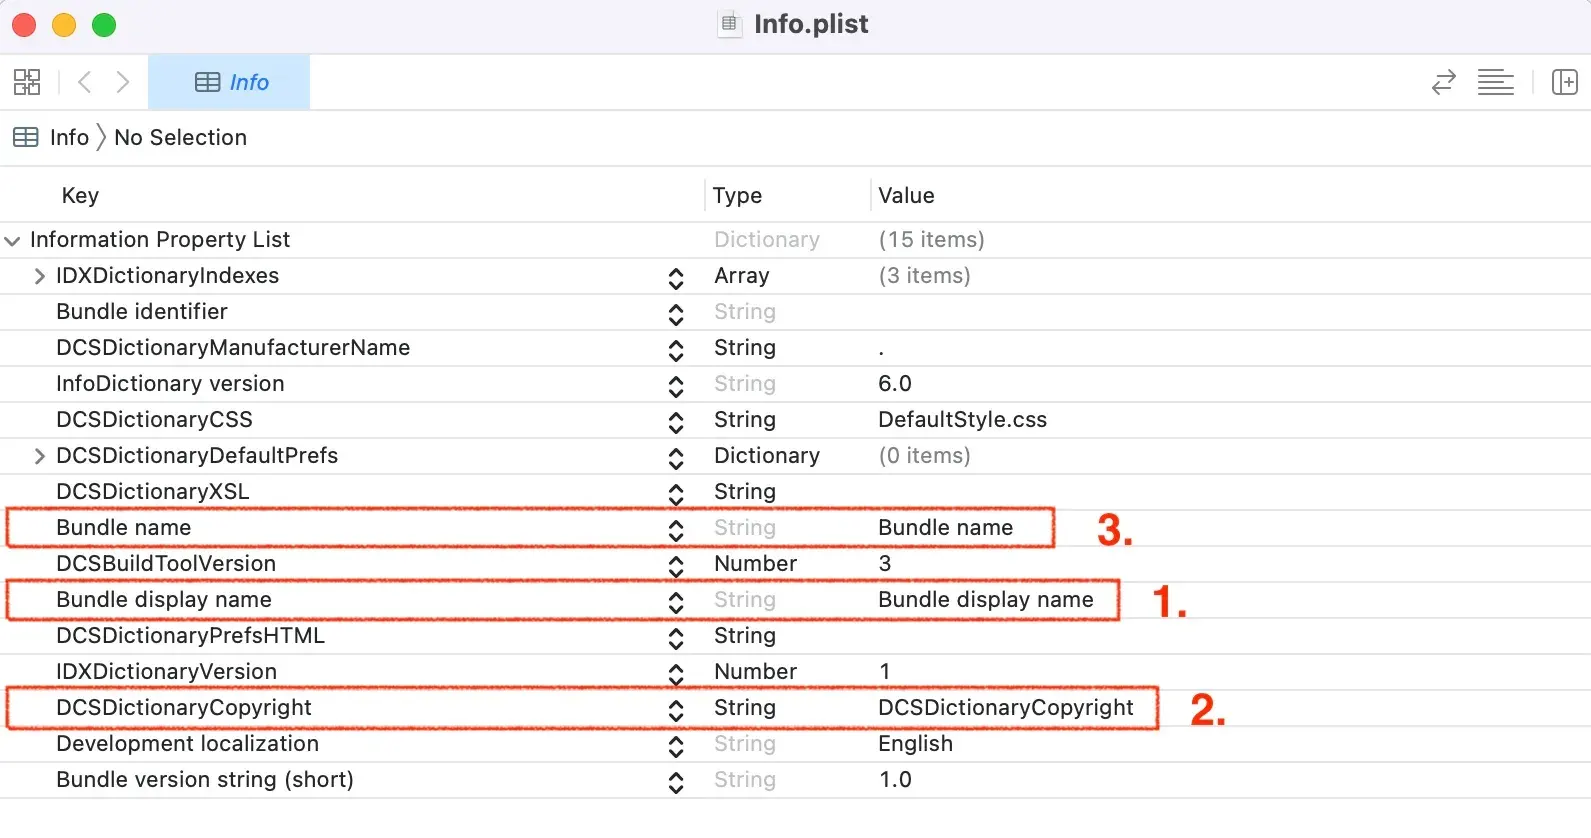
Task: Select Bundle version string (short) key
Action: tap(205, 780)
